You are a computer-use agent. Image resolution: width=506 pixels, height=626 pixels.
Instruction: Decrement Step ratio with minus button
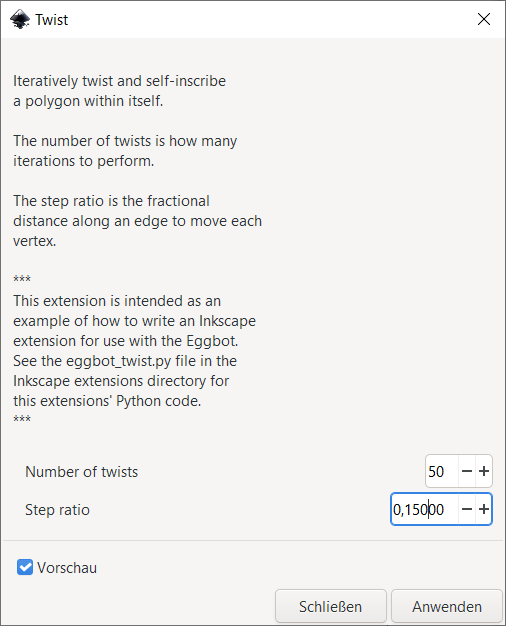coord(467,509)
